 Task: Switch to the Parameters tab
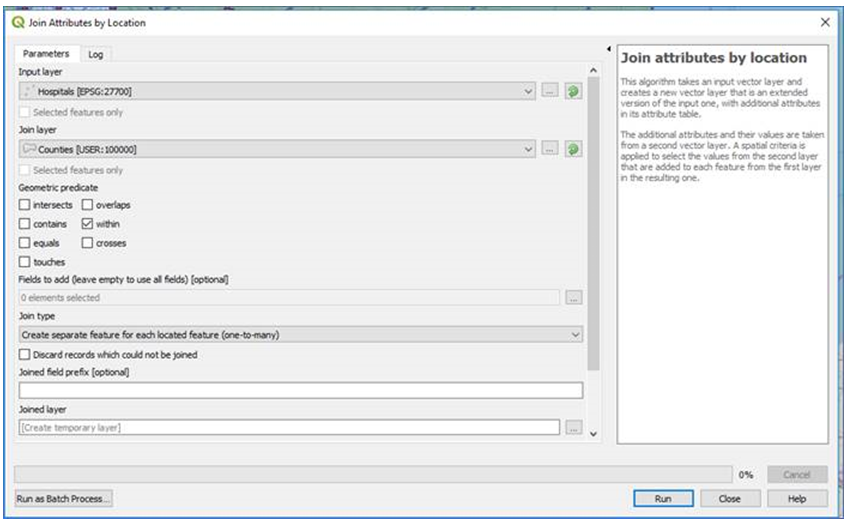coord(46,53)
